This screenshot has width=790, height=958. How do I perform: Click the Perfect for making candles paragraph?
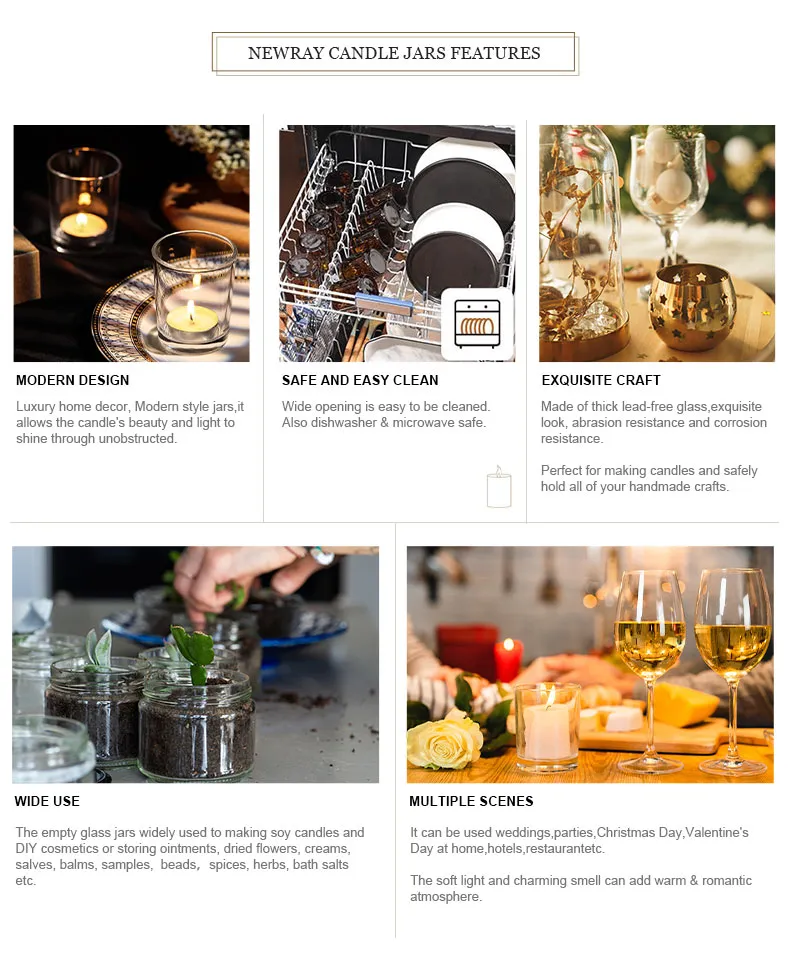coord(649,478)
